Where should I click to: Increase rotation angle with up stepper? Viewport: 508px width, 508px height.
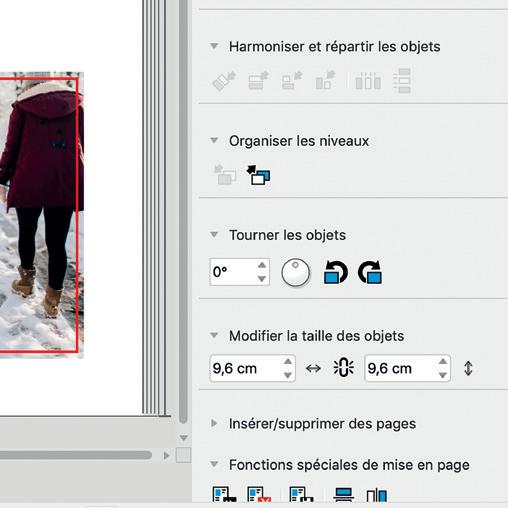click(262, 265)
